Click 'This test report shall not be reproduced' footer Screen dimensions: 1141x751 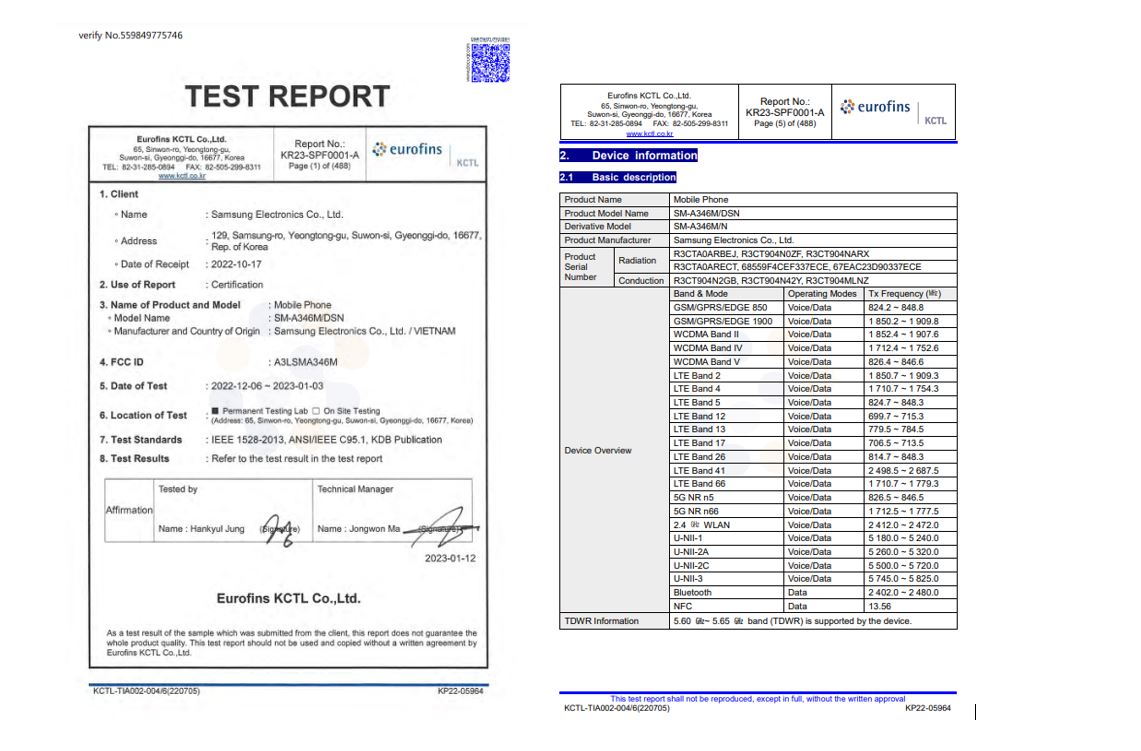758,699
